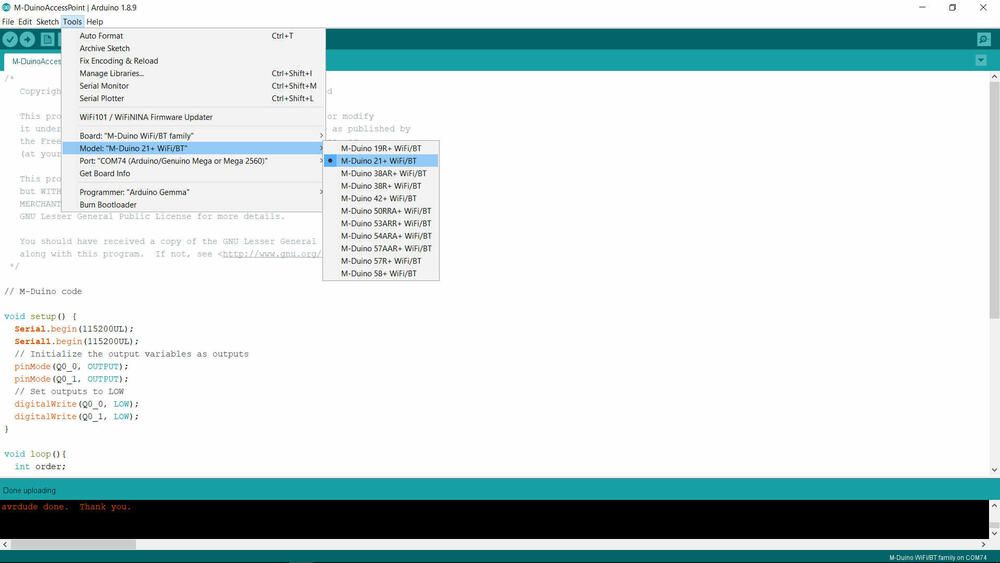Select M-Duino 50RRA+ WiFi/BT model
The height and width of the screenshot is (563, 1000).
tap(381, 211)
